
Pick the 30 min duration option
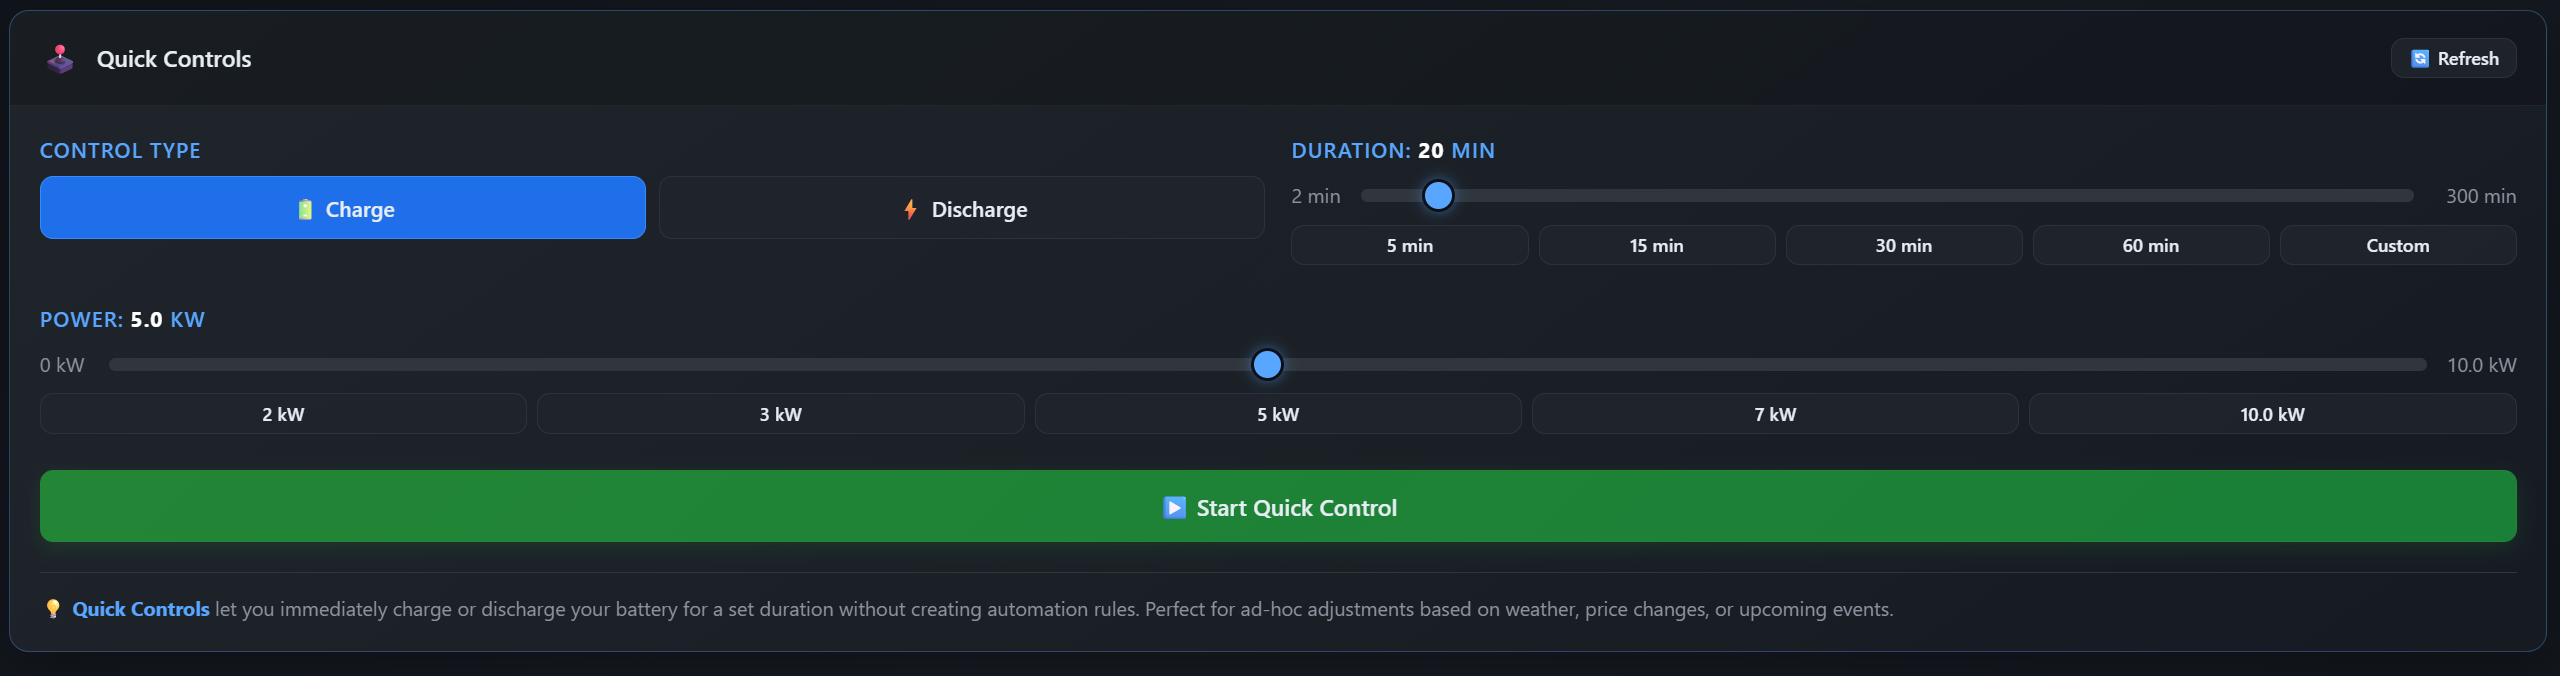point(1903,245)
